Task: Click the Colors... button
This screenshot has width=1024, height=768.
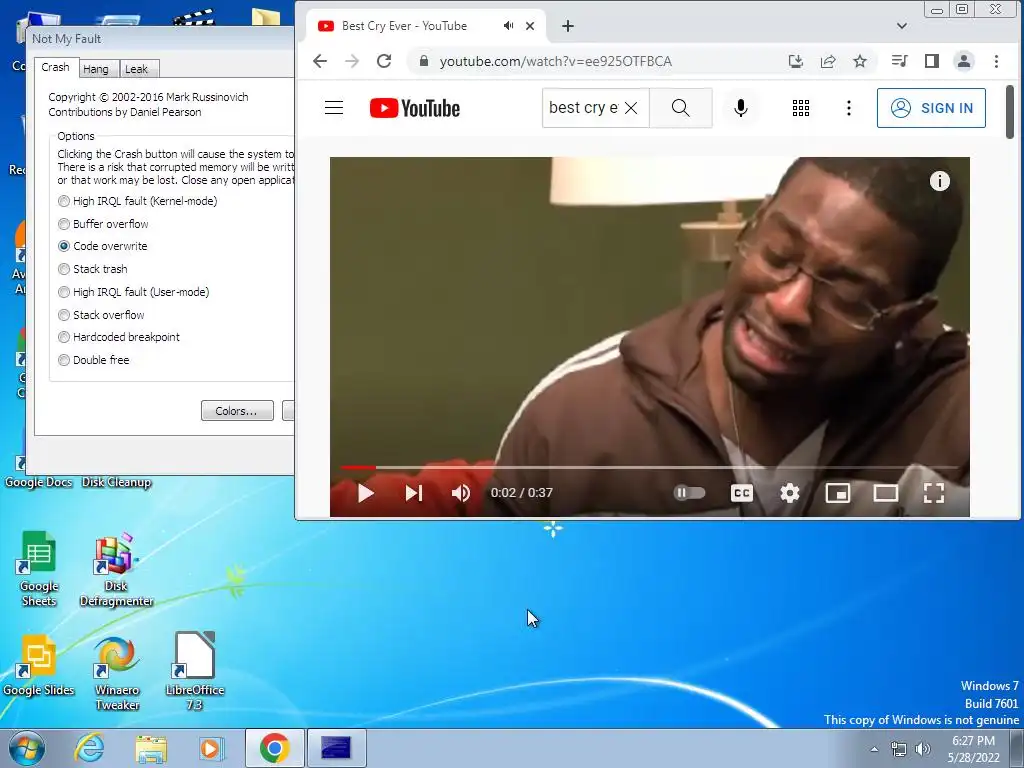Action: (x=237, y=411)
